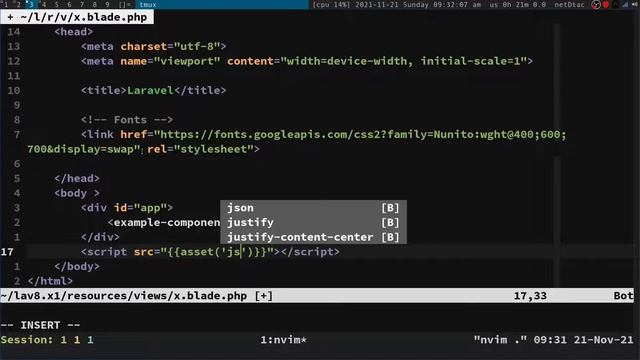Click the "nvim ." pane title in tmux bar
The height and width of the screenshot is (360, 640).
pos(500,340)
